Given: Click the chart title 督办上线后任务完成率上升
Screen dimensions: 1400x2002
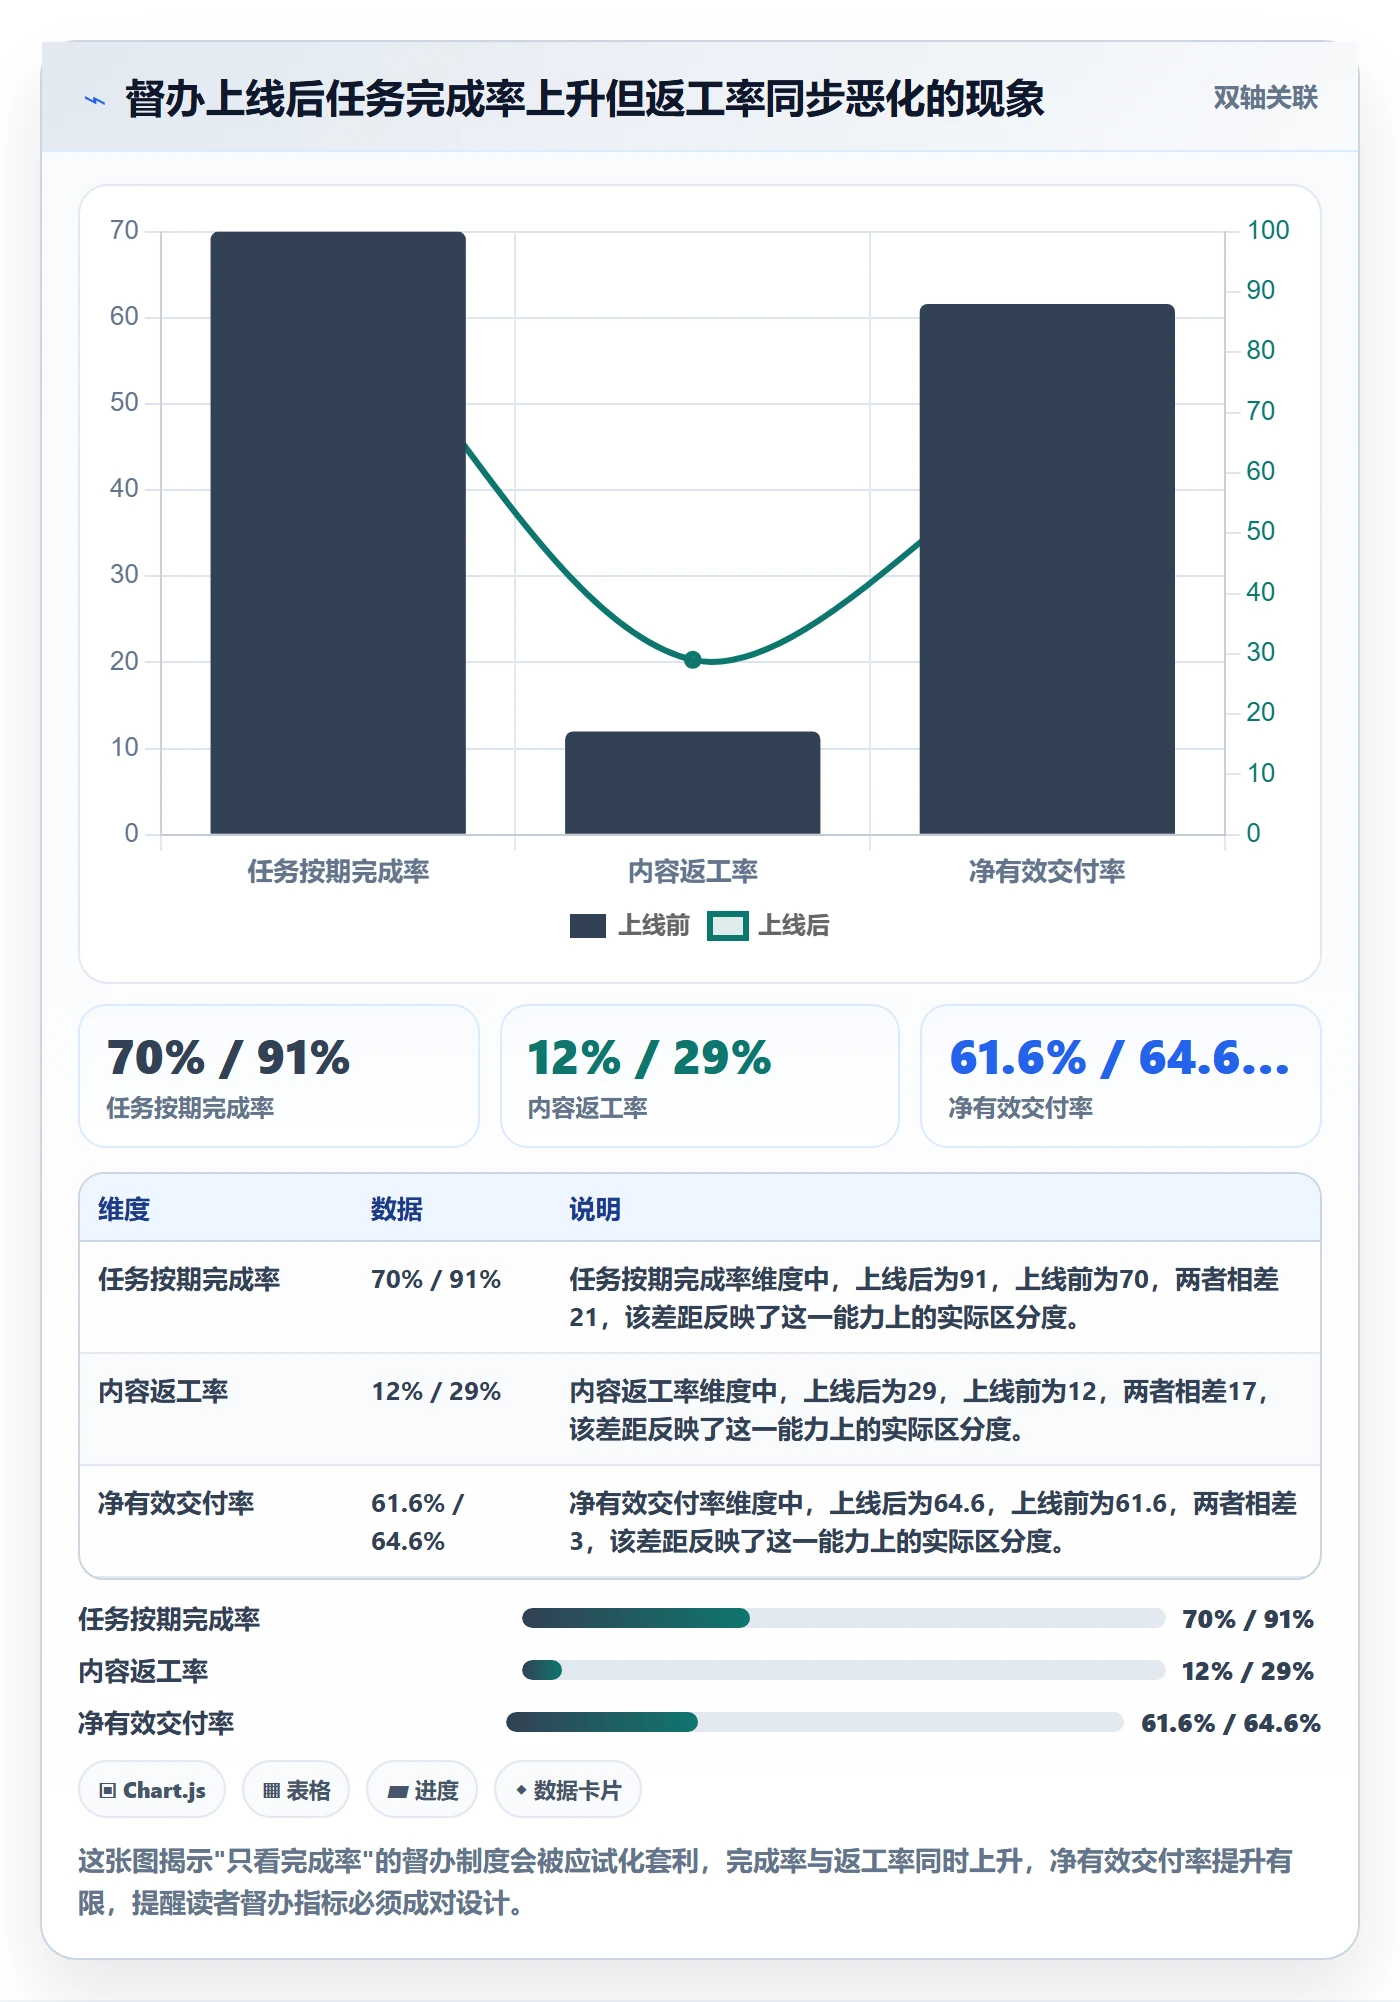Looking at the screenshot, I should [584, 99].
